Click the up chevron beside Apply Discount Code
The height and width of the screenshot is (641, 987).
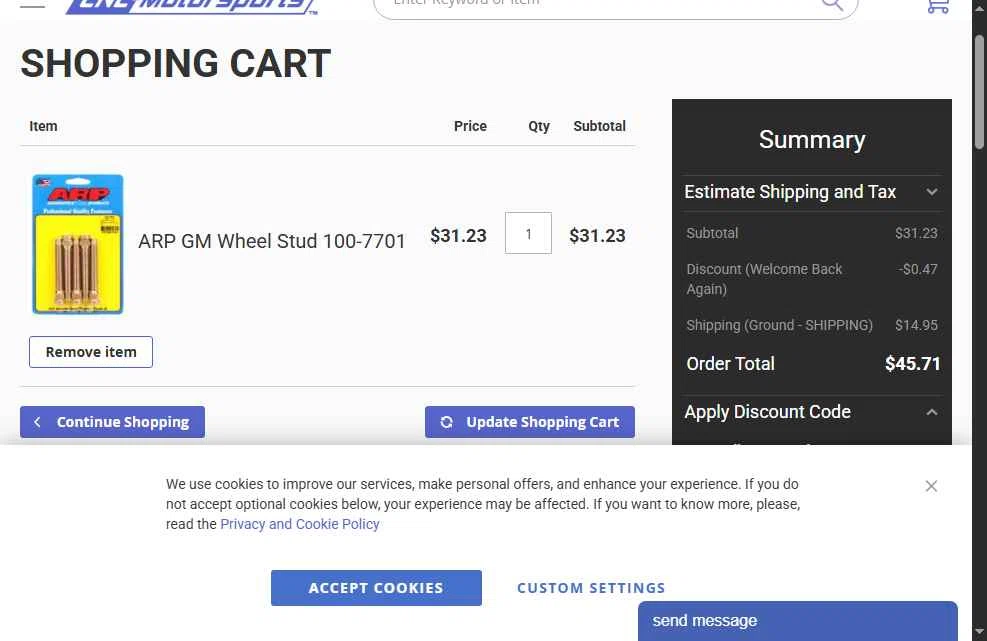click(932, 412)
